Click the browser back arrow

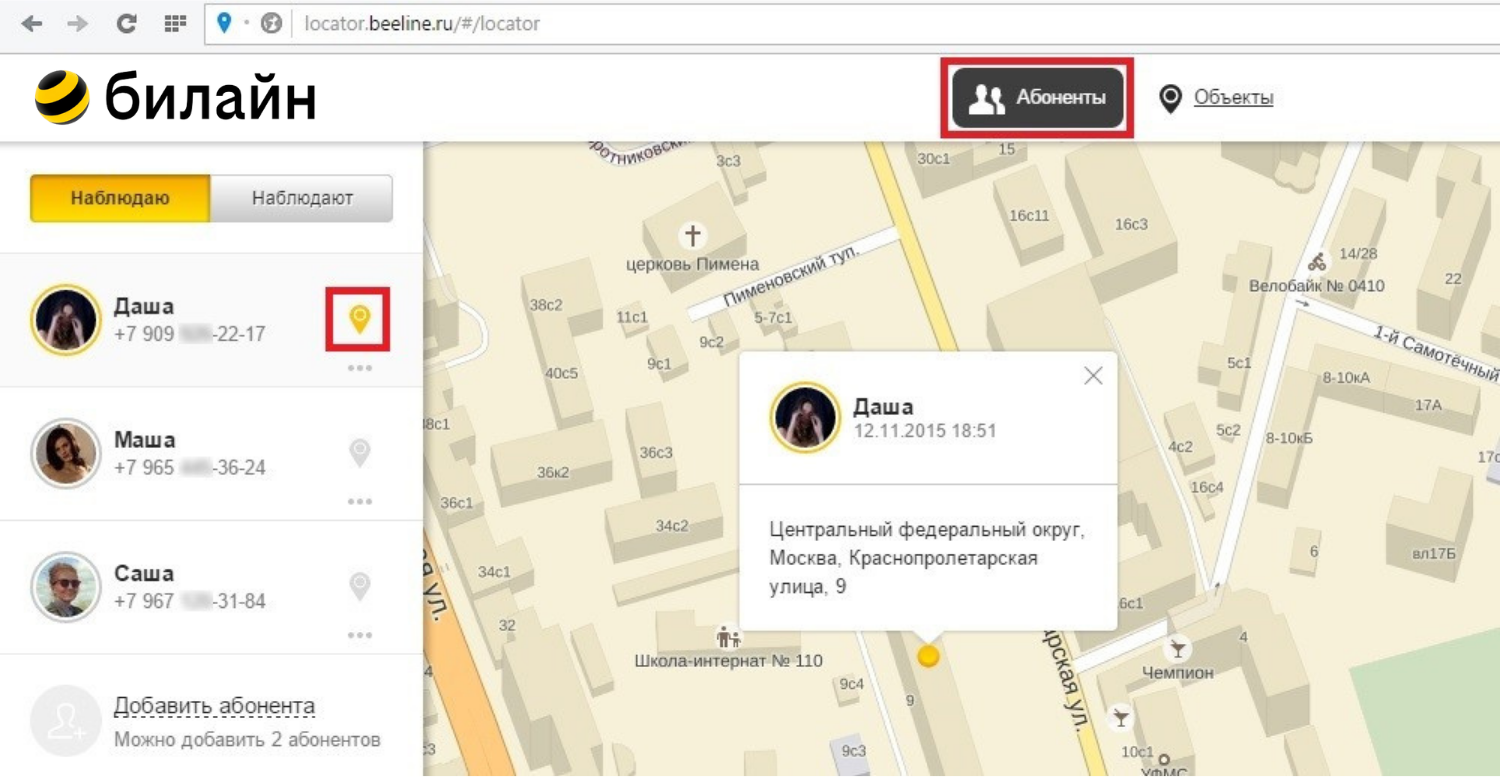pos(31,23)
